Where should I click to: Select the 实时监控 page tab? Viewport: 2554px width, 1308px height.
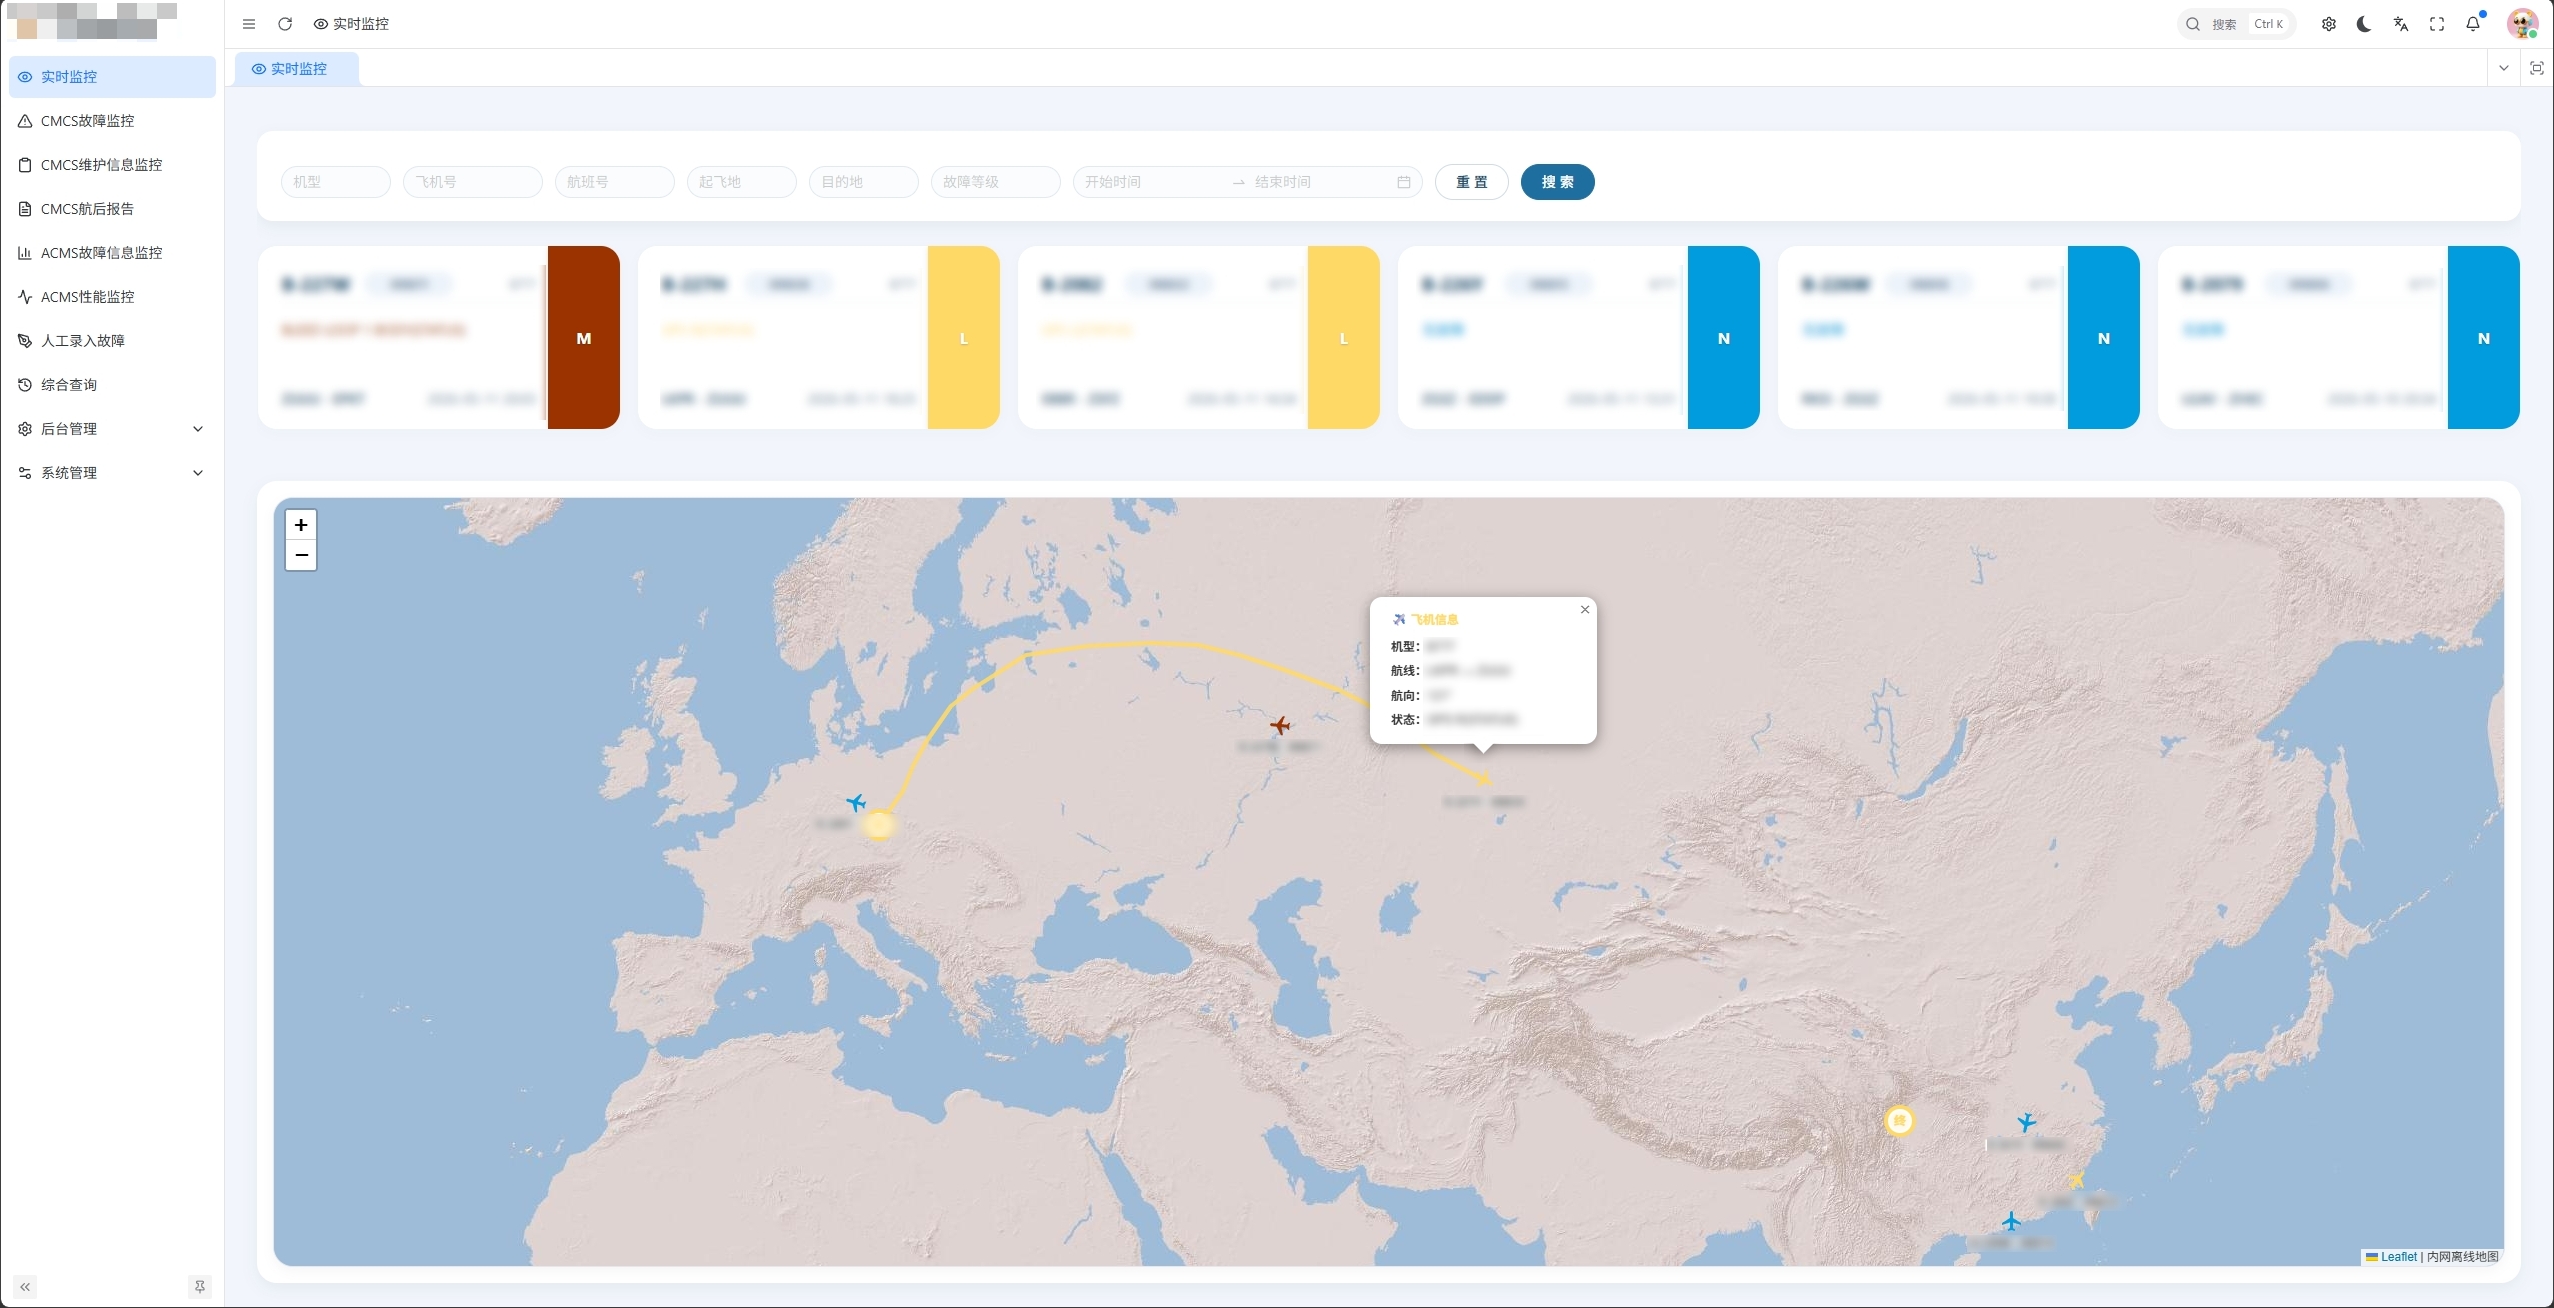(x=297, y=69)
